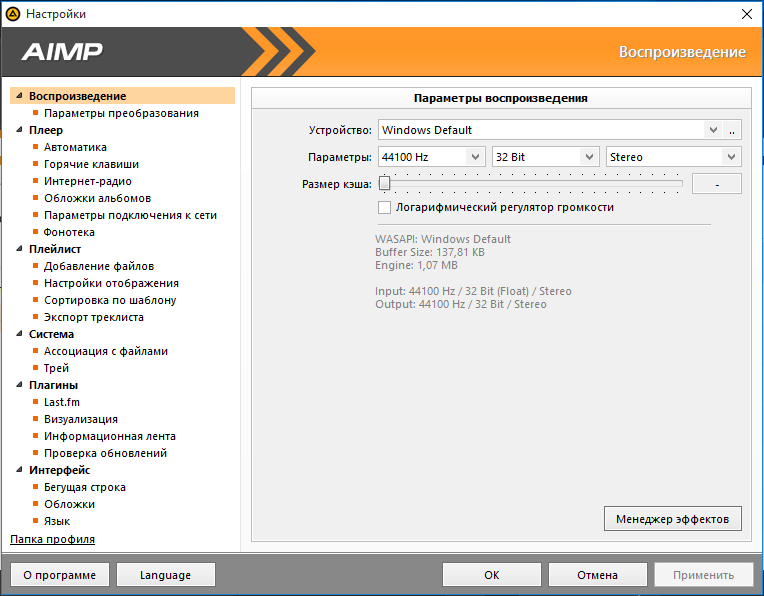Click the Language button
Viewport: 764px width, 596px height.
click(166, 575)
